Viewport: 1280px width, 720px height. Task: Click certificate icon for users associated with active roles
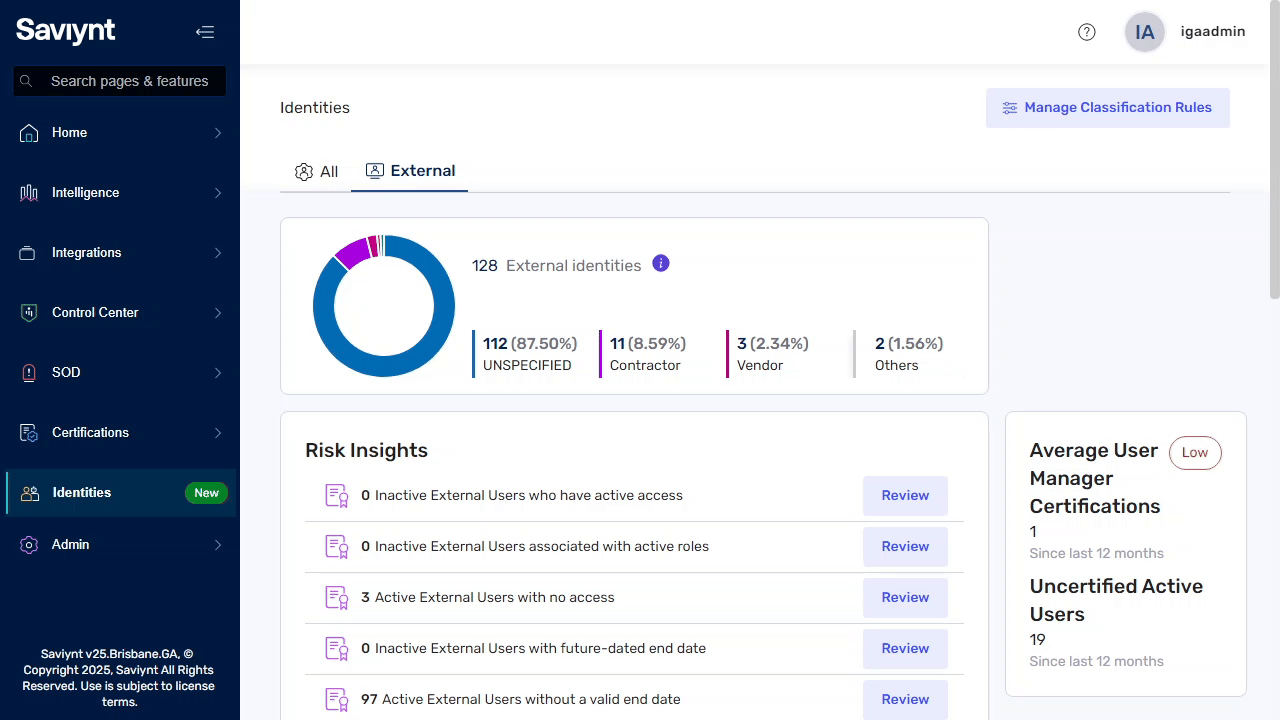(337, 547)
